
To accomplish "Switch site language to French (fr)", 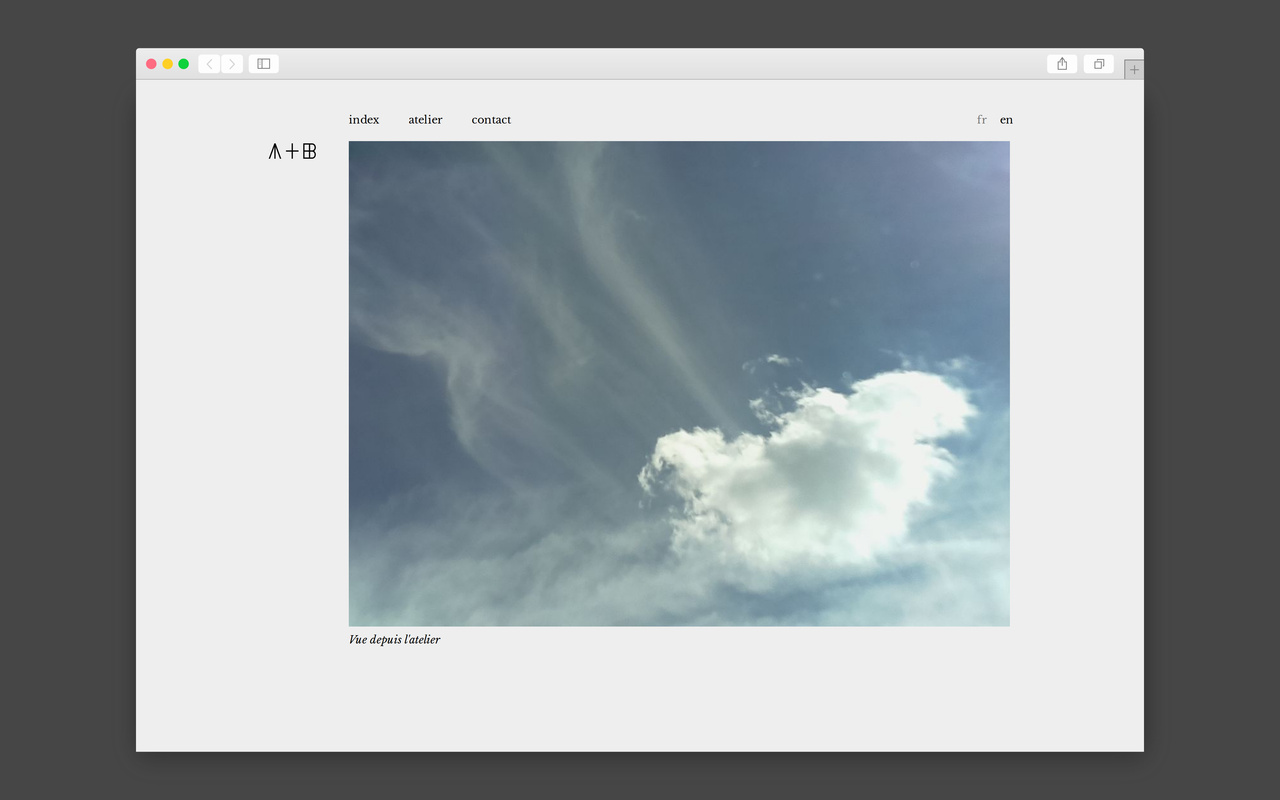I will point(981,120).
